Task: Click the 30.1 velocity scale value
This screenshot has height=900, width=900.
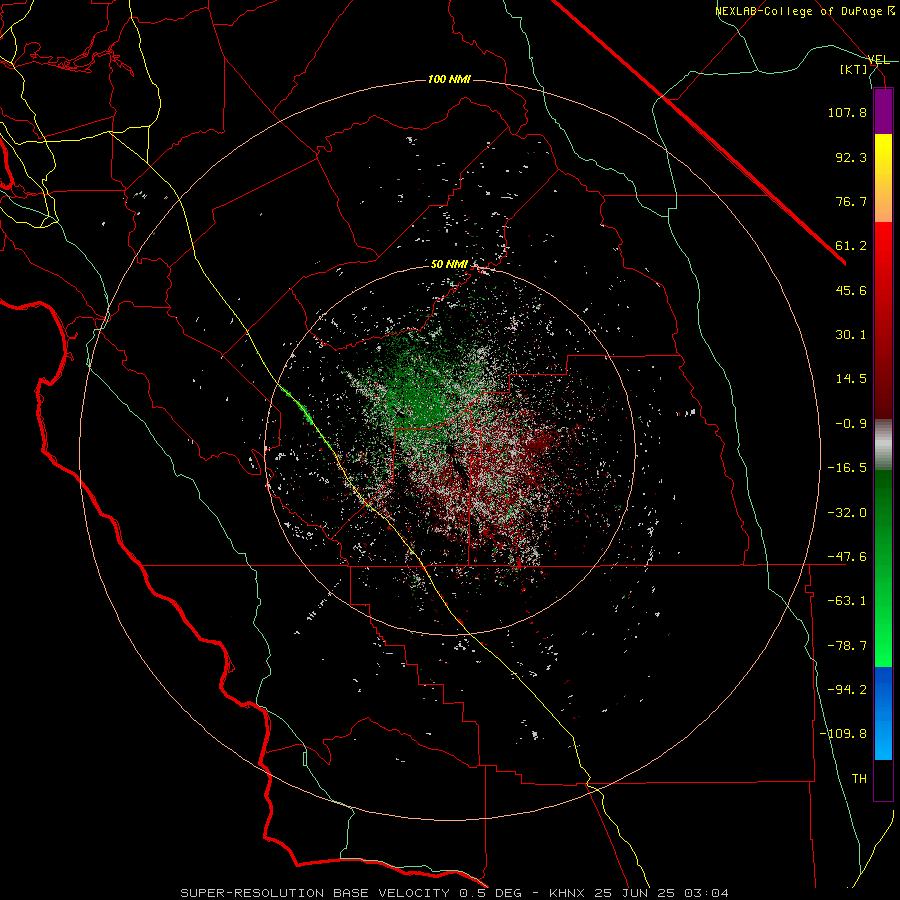Action: [x=851, y=335]
